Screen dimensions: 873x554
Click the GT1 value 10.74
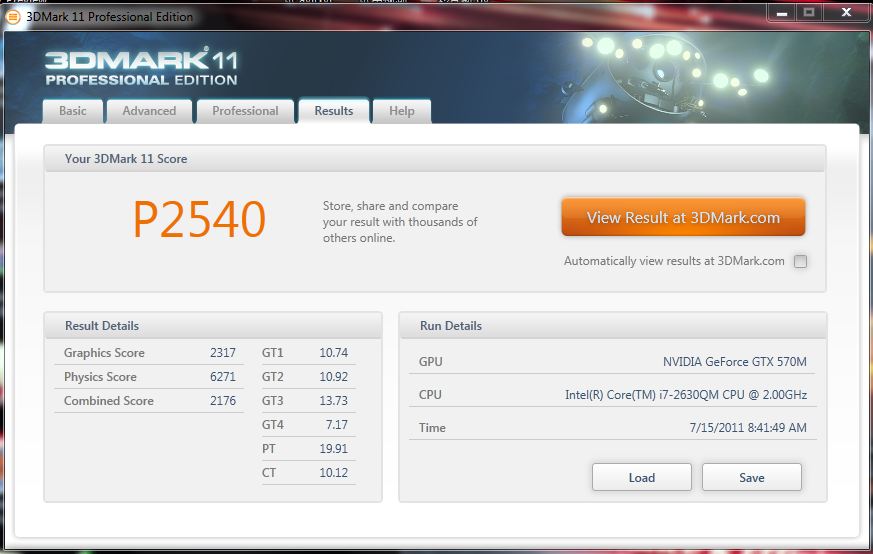[333, 352]
